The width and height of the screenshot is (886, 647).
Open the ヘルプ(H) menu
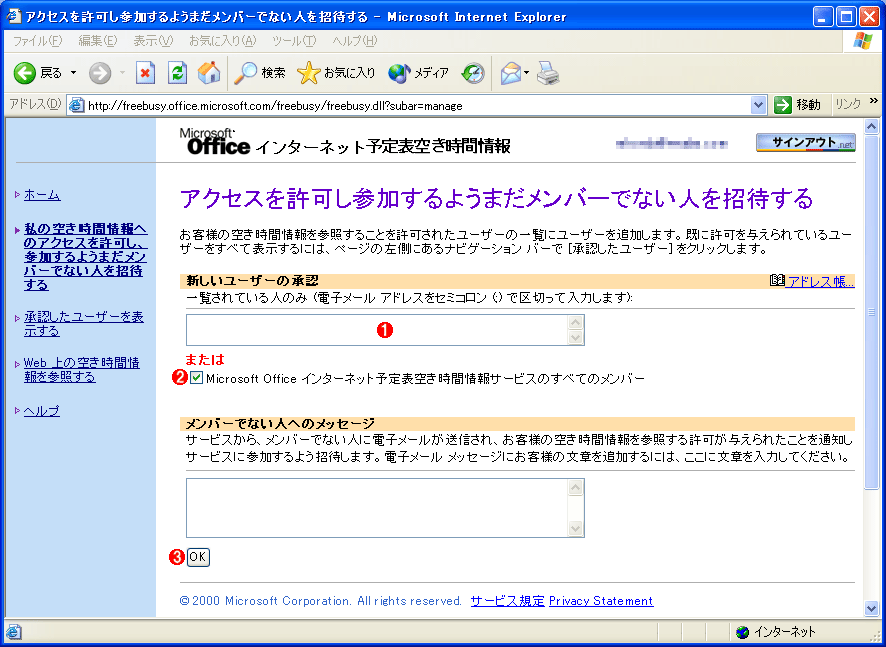point(354,41)
